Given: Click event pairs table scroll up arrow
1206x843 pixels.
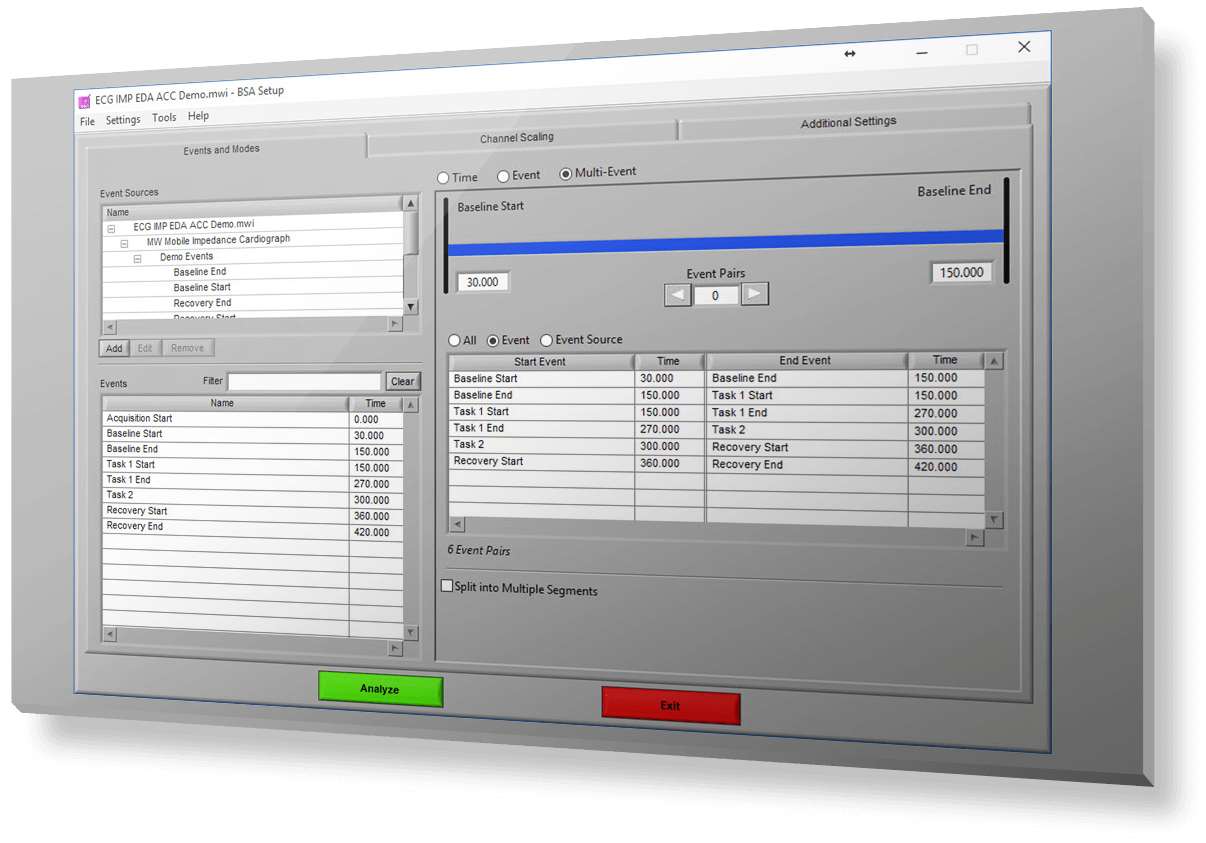Looking at the screenshot, I should (x=994, y=360).
